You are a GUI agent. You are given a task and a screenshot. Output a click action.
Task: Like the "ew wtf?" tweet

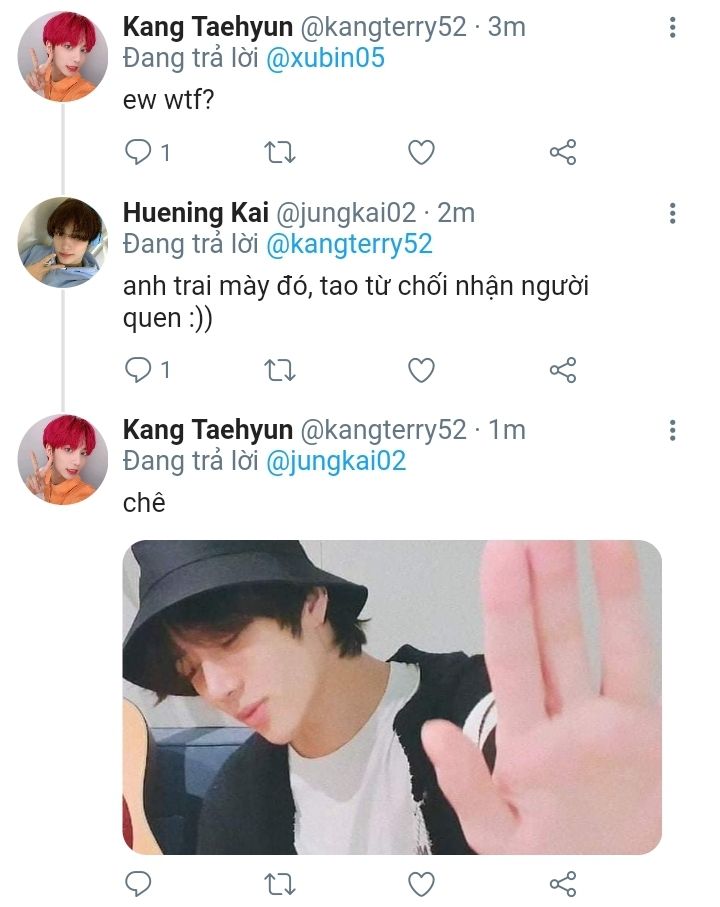422,153
